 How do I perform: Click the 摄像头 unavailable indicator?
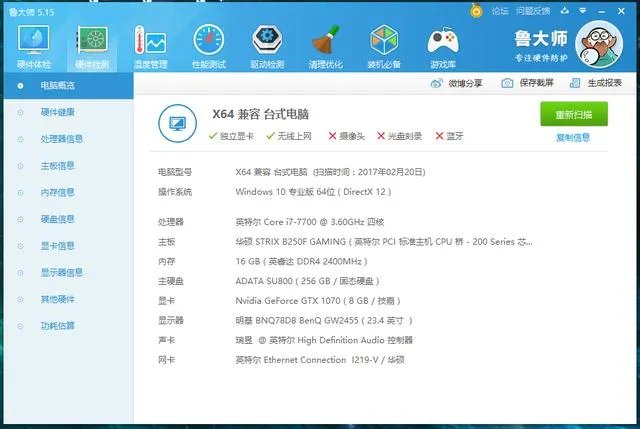[347, 136]
